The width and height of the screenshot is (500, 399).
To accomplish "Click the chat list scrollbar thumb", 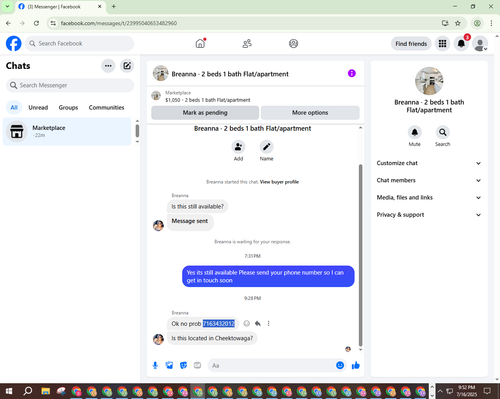I will coord(137,130).
